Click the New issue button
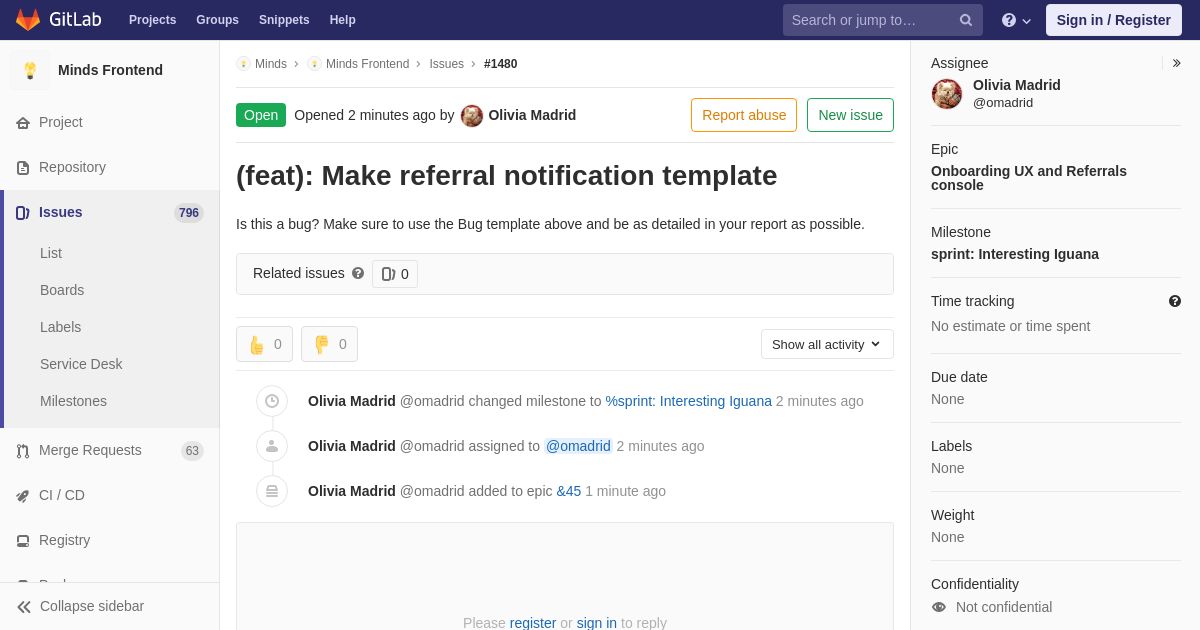This screenshot has width=1200, height=630. click(850, 115)
